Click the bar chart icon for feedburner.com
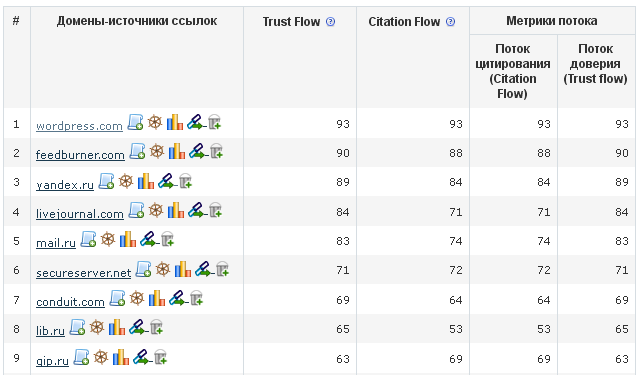 coord(177,151)
